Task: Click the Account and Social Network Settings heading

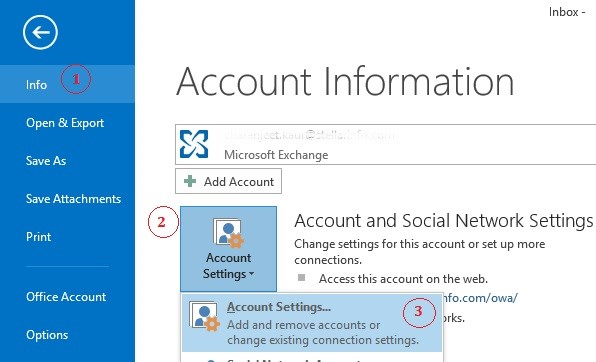Action: 444,221
